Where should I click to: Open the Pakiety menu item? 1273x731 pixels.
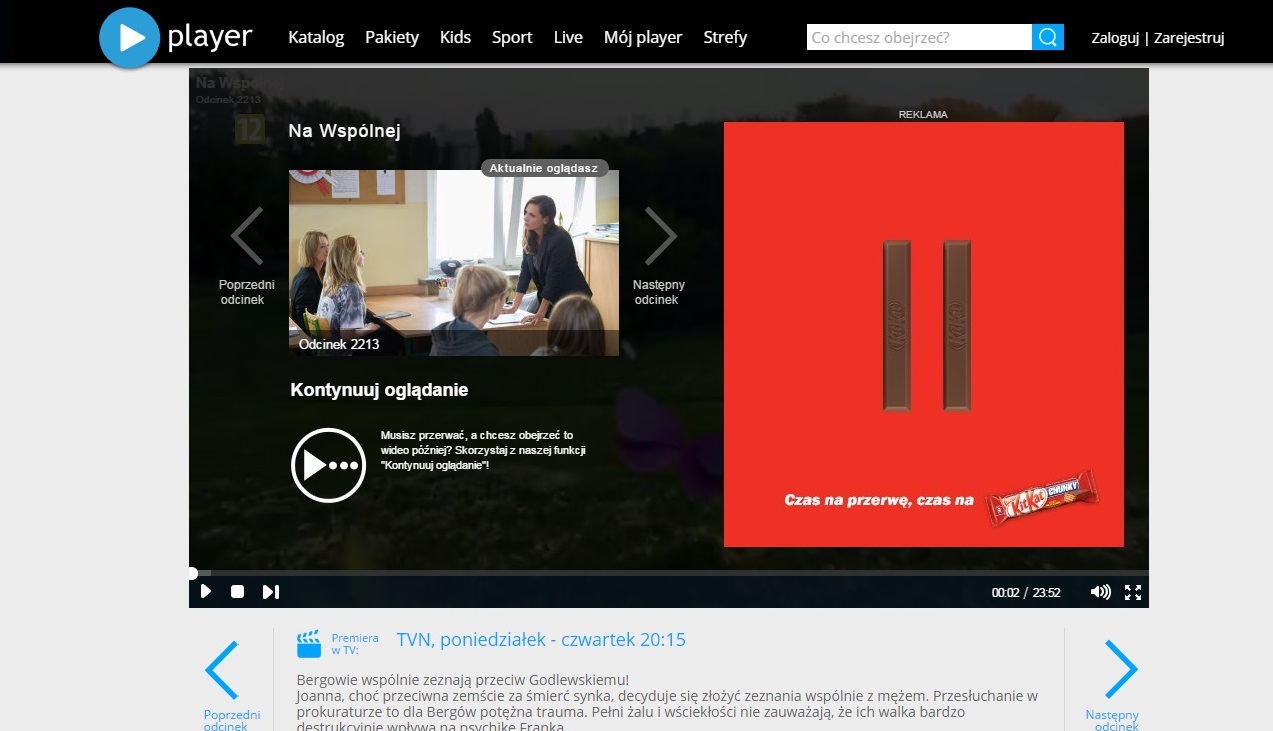click(392, 38)
